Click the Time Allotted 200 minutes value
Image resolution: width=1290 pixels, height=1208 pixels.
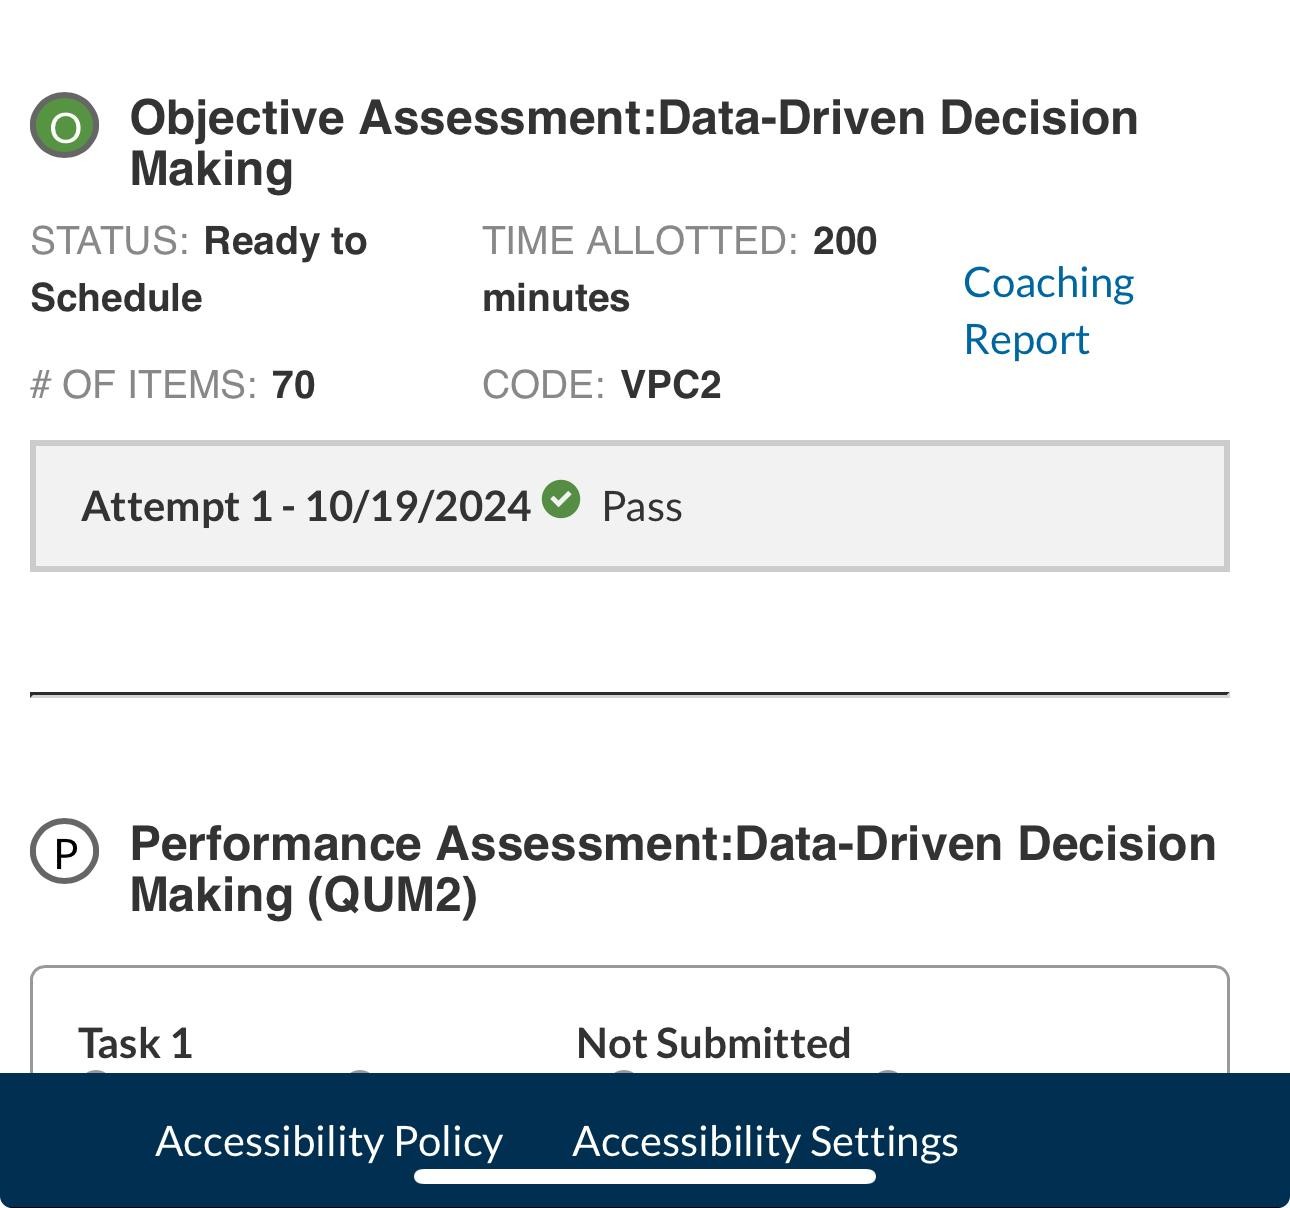coord(845,242)
